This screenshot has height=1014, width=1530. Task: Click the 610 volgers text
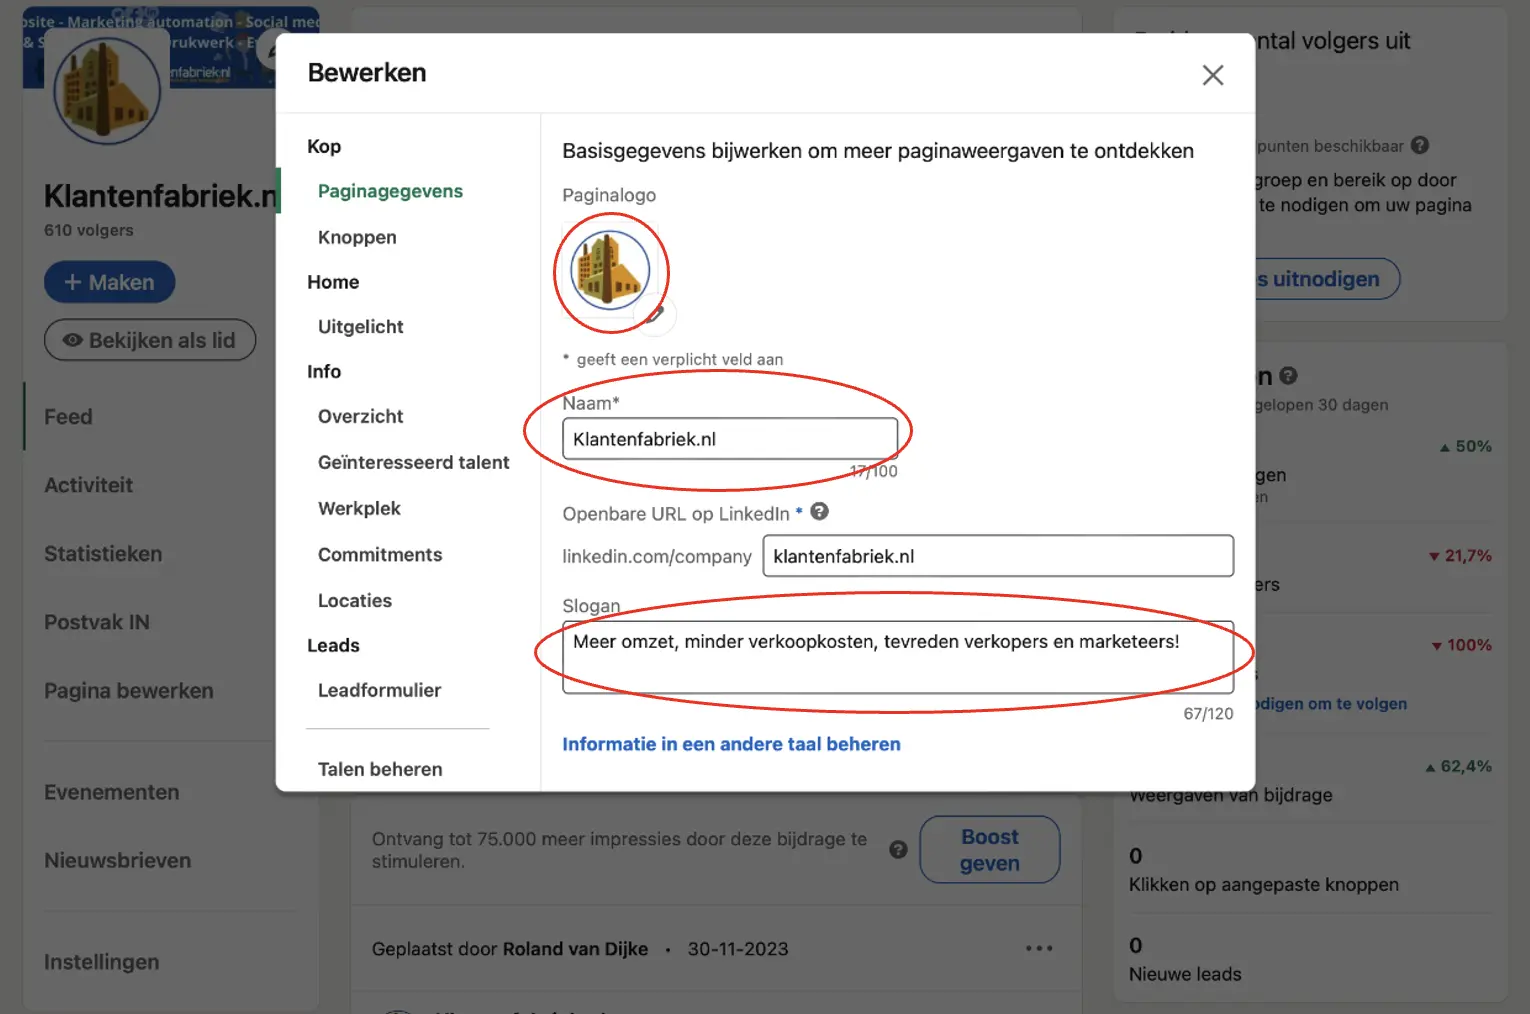(x=88, y=230)
